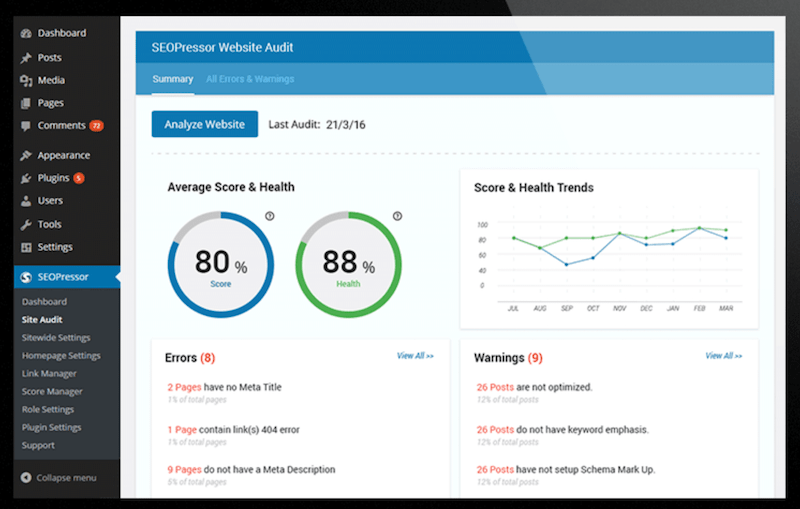Open the Posts menu

[x=49, y=58]
